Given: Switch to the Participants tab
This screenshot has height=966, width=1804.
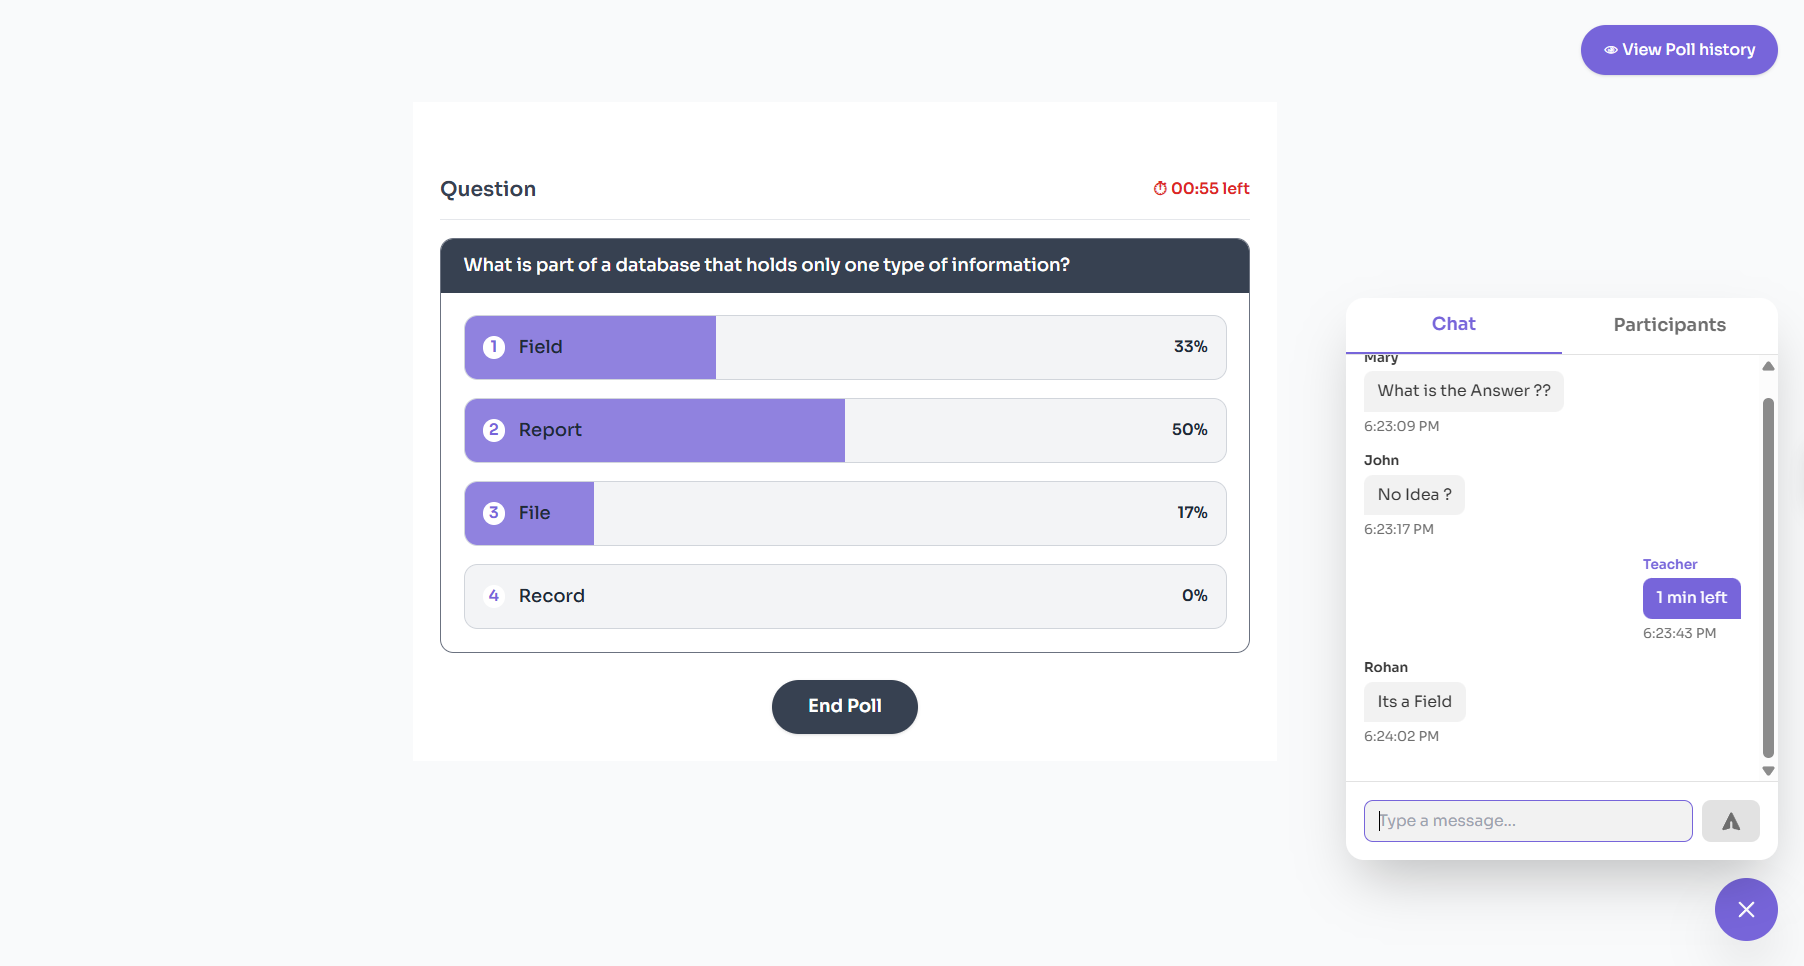Looking at the screenshot, I should 1668,324.
